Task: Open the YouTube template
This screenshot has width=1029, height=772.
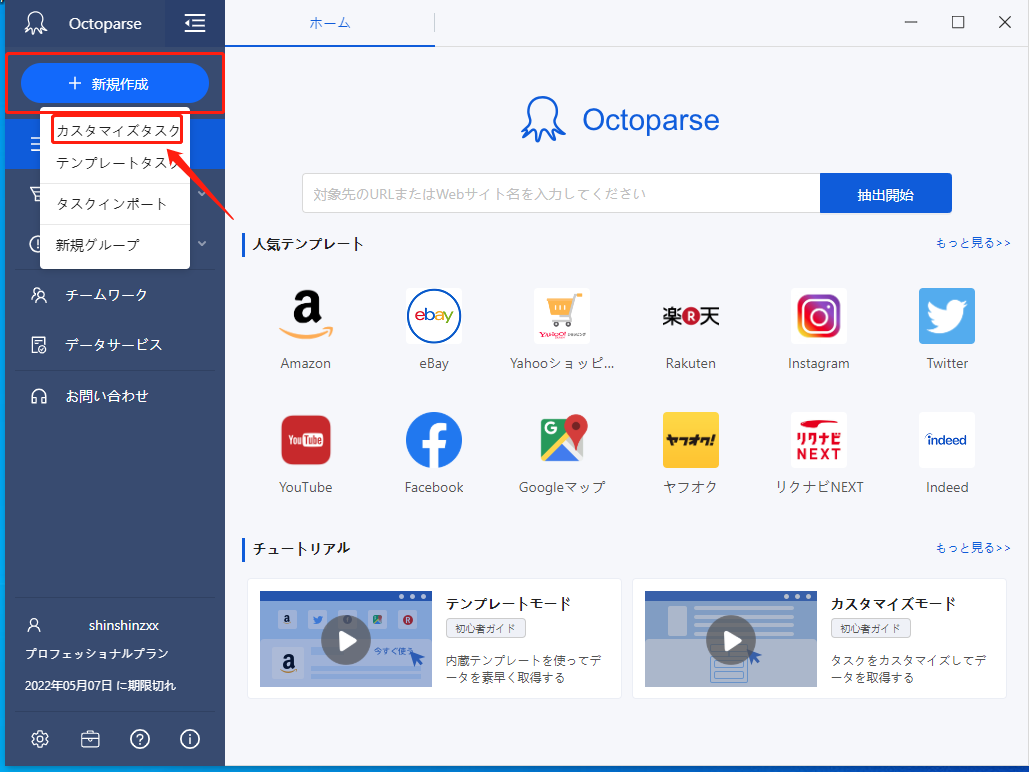Action: tap(305, 440)
